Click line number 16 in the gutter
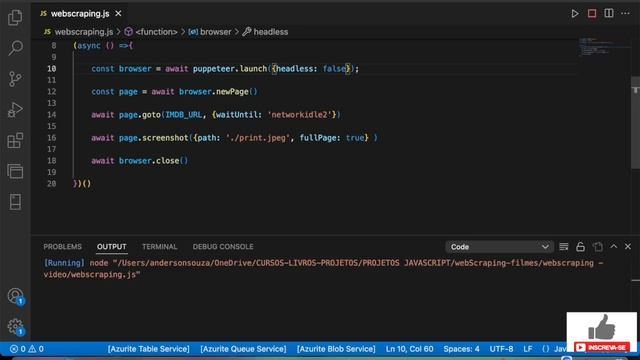Viewport: 640px width, 360px height. tap(51, 138)
